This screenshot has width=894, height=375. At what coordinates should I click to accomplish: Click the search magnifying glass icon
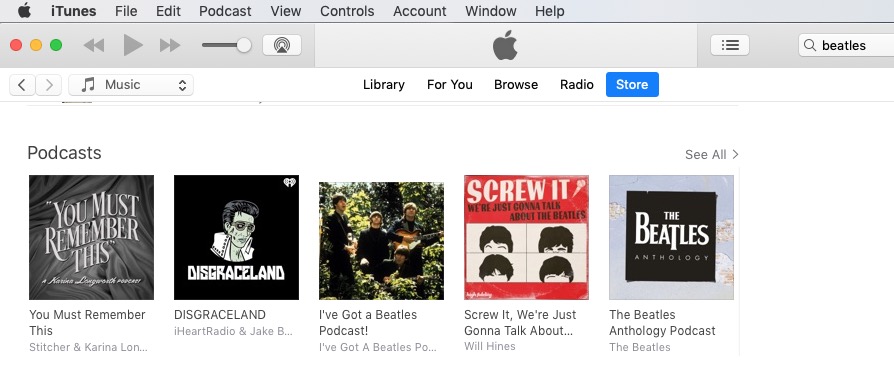click(810, 45)
